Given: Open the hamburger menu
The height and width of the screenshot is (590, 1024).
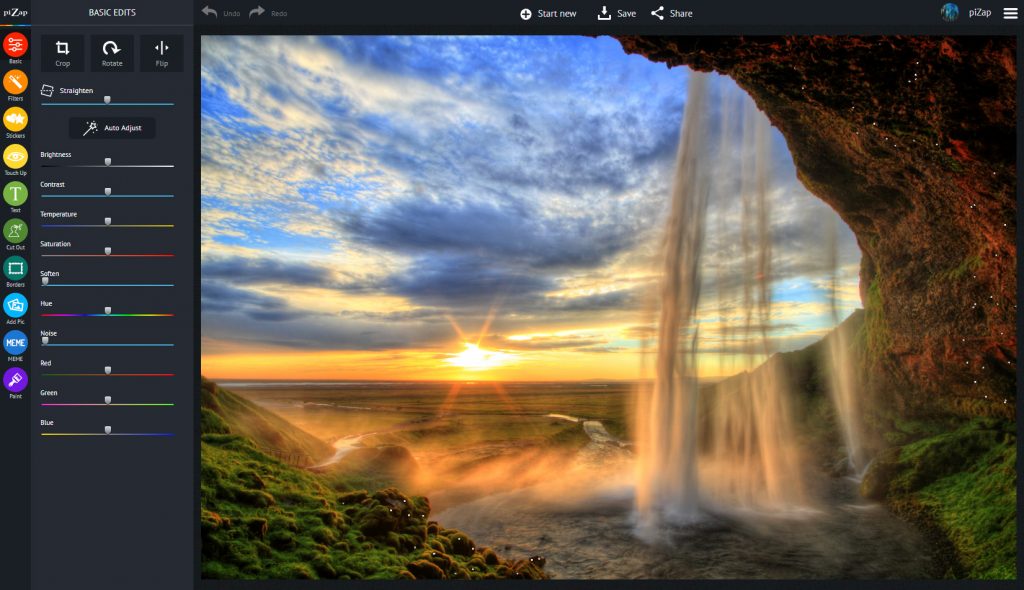Looking at the screenshot, I should [1010, 13].
